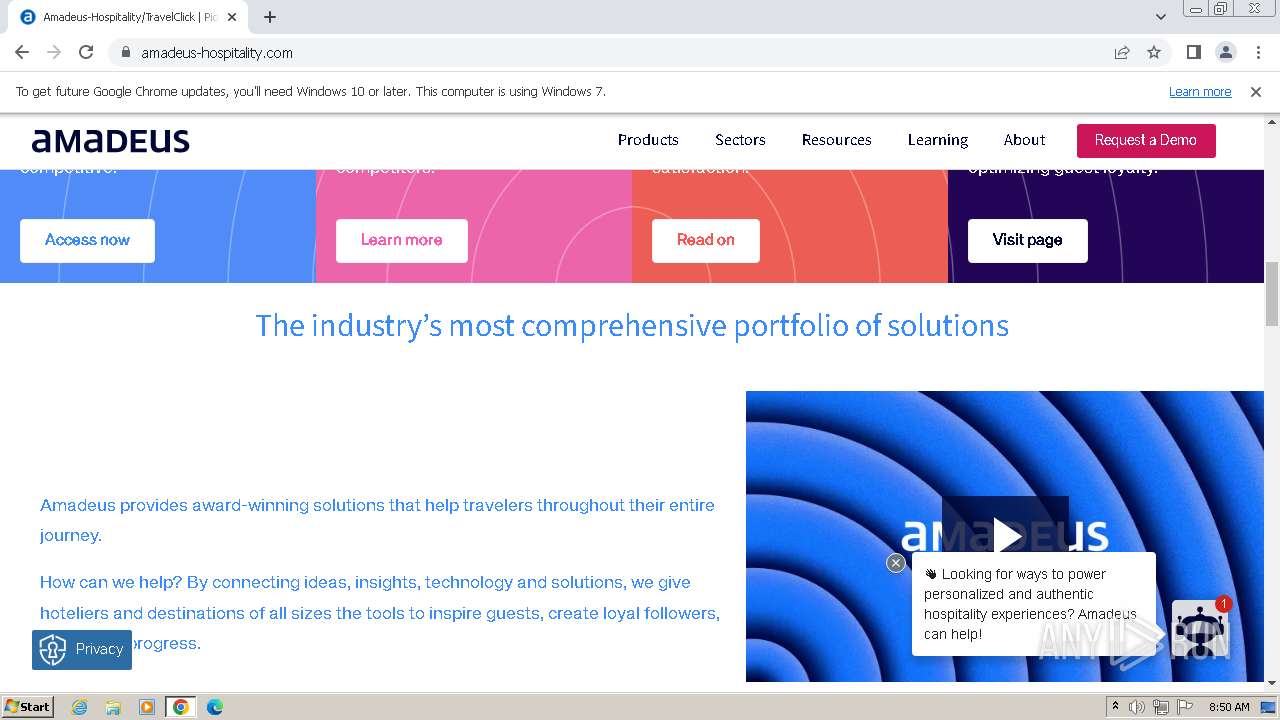The width and height of the screenshot is (1280, 720).
Task: Play the Amadeus video
Action: pyautogui.click(x=1005, y=536)
